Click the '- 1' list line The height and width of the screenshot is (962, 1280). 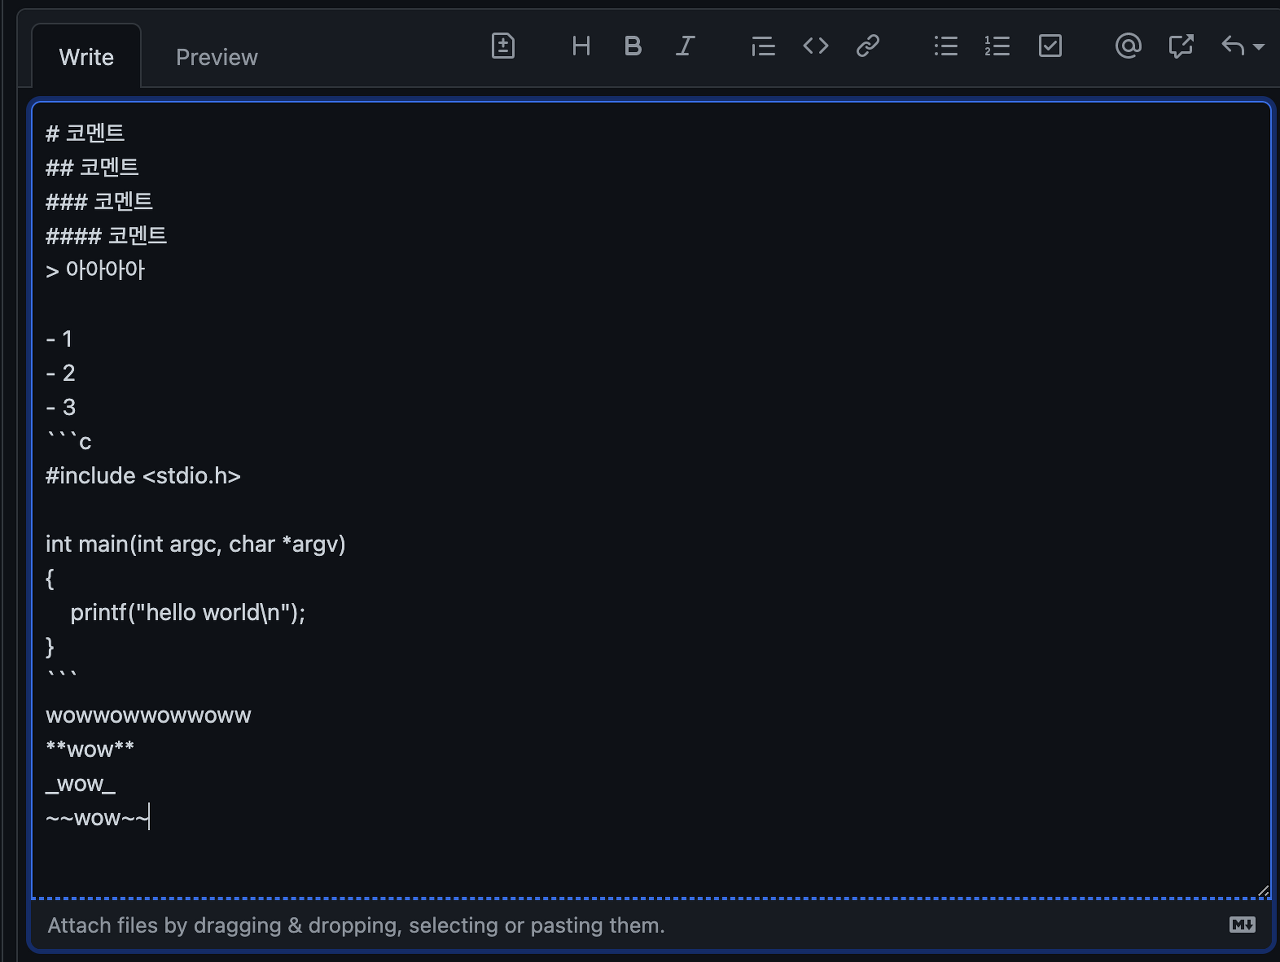click(59, 339)
